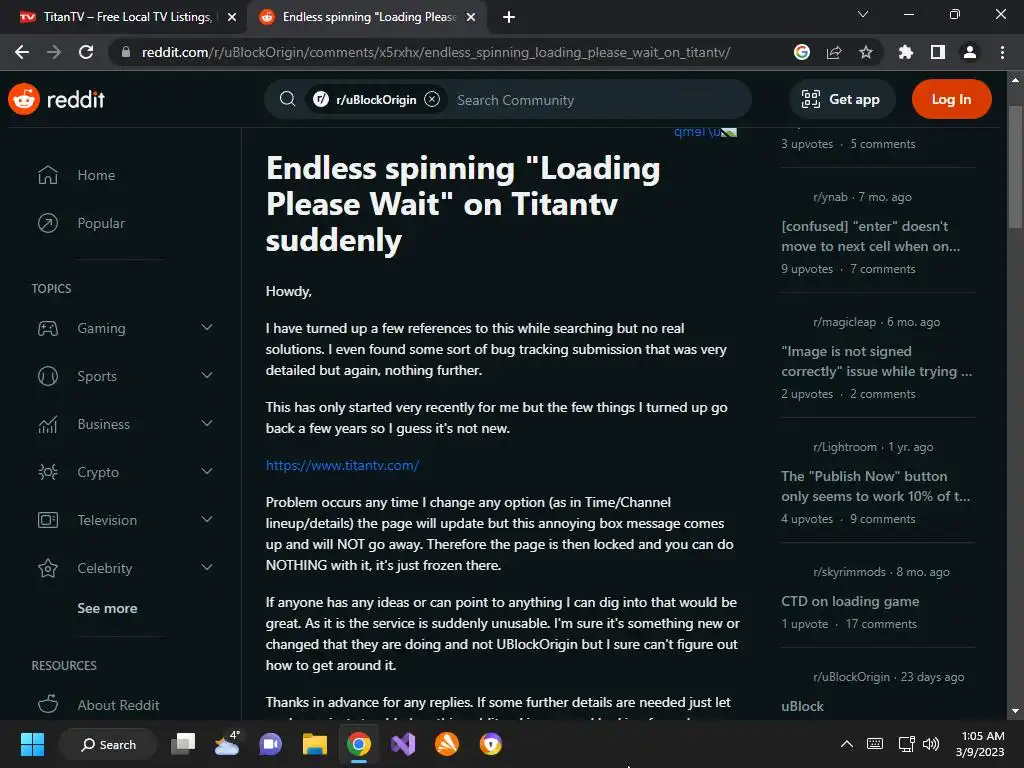Click Windows taskbar Search box
Viewport: 1024px width, 768px height.
(x=108, y=744)
